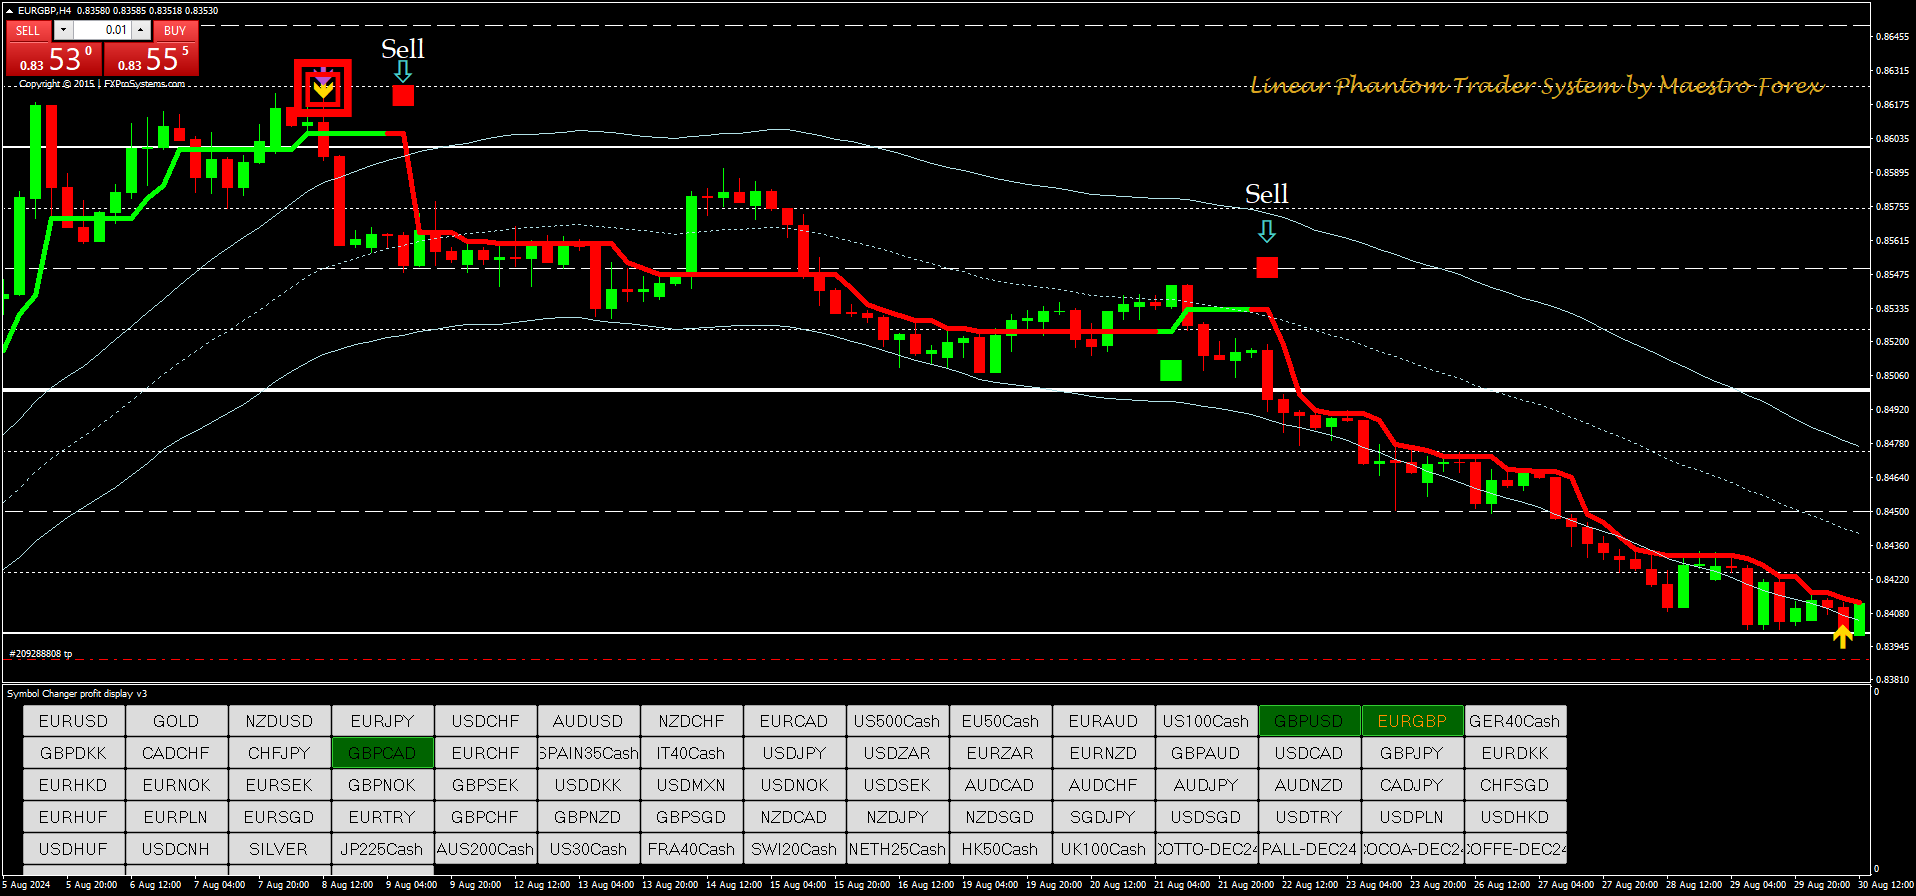Click the yellow up-arrow signal on chart
This screenshot has height=896, width=1916.
pos(1842,636)
